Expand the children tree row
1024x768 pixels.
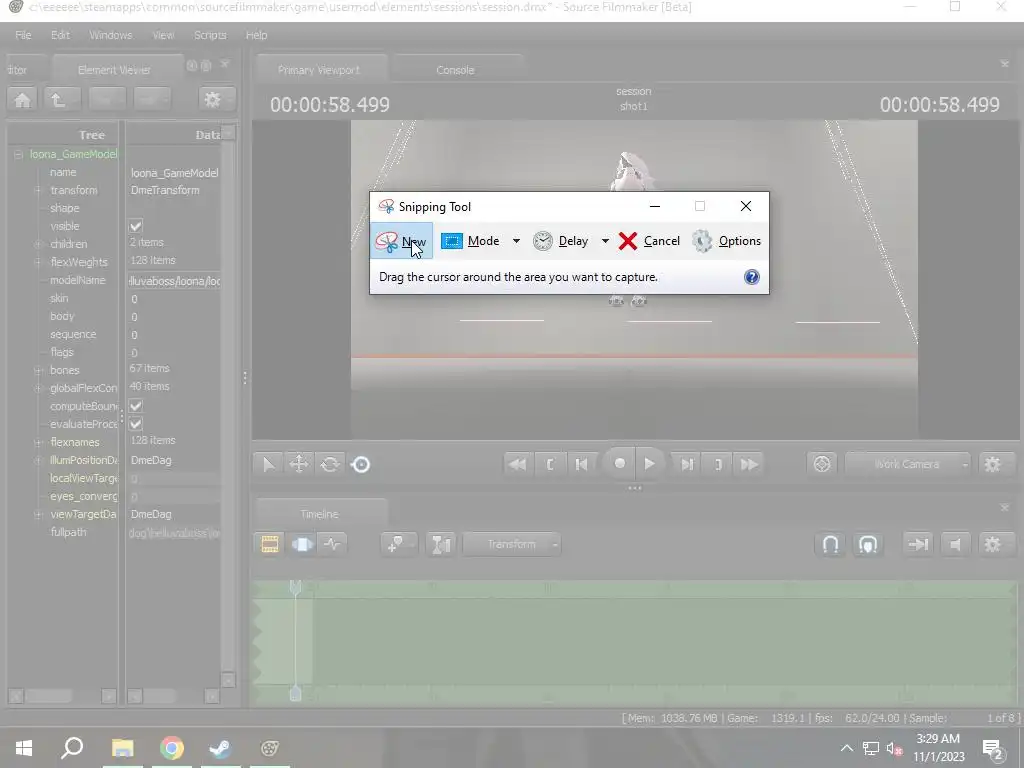pos(38,244)
